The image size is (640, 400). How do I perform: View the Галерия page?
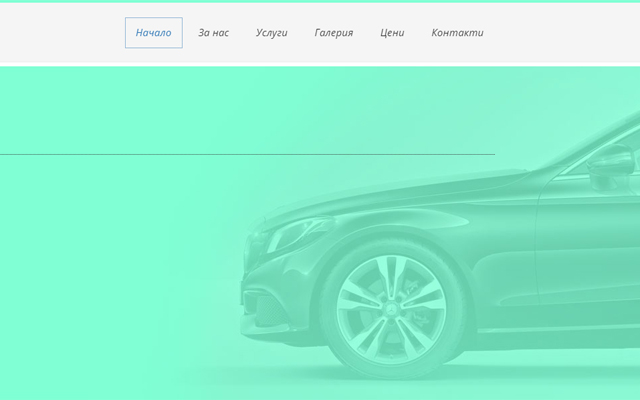click(333, 33)
